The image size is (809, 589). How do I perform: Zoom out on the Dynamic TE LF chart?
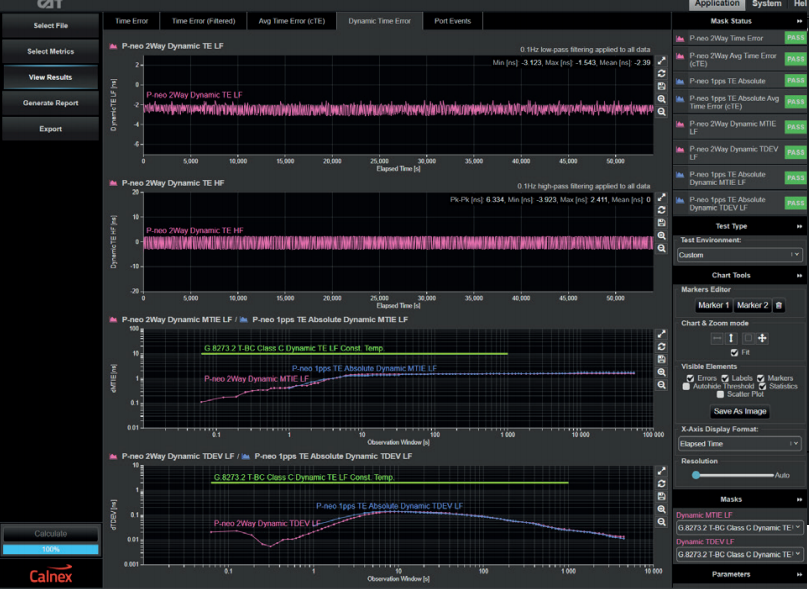click(x=662, y=113)
